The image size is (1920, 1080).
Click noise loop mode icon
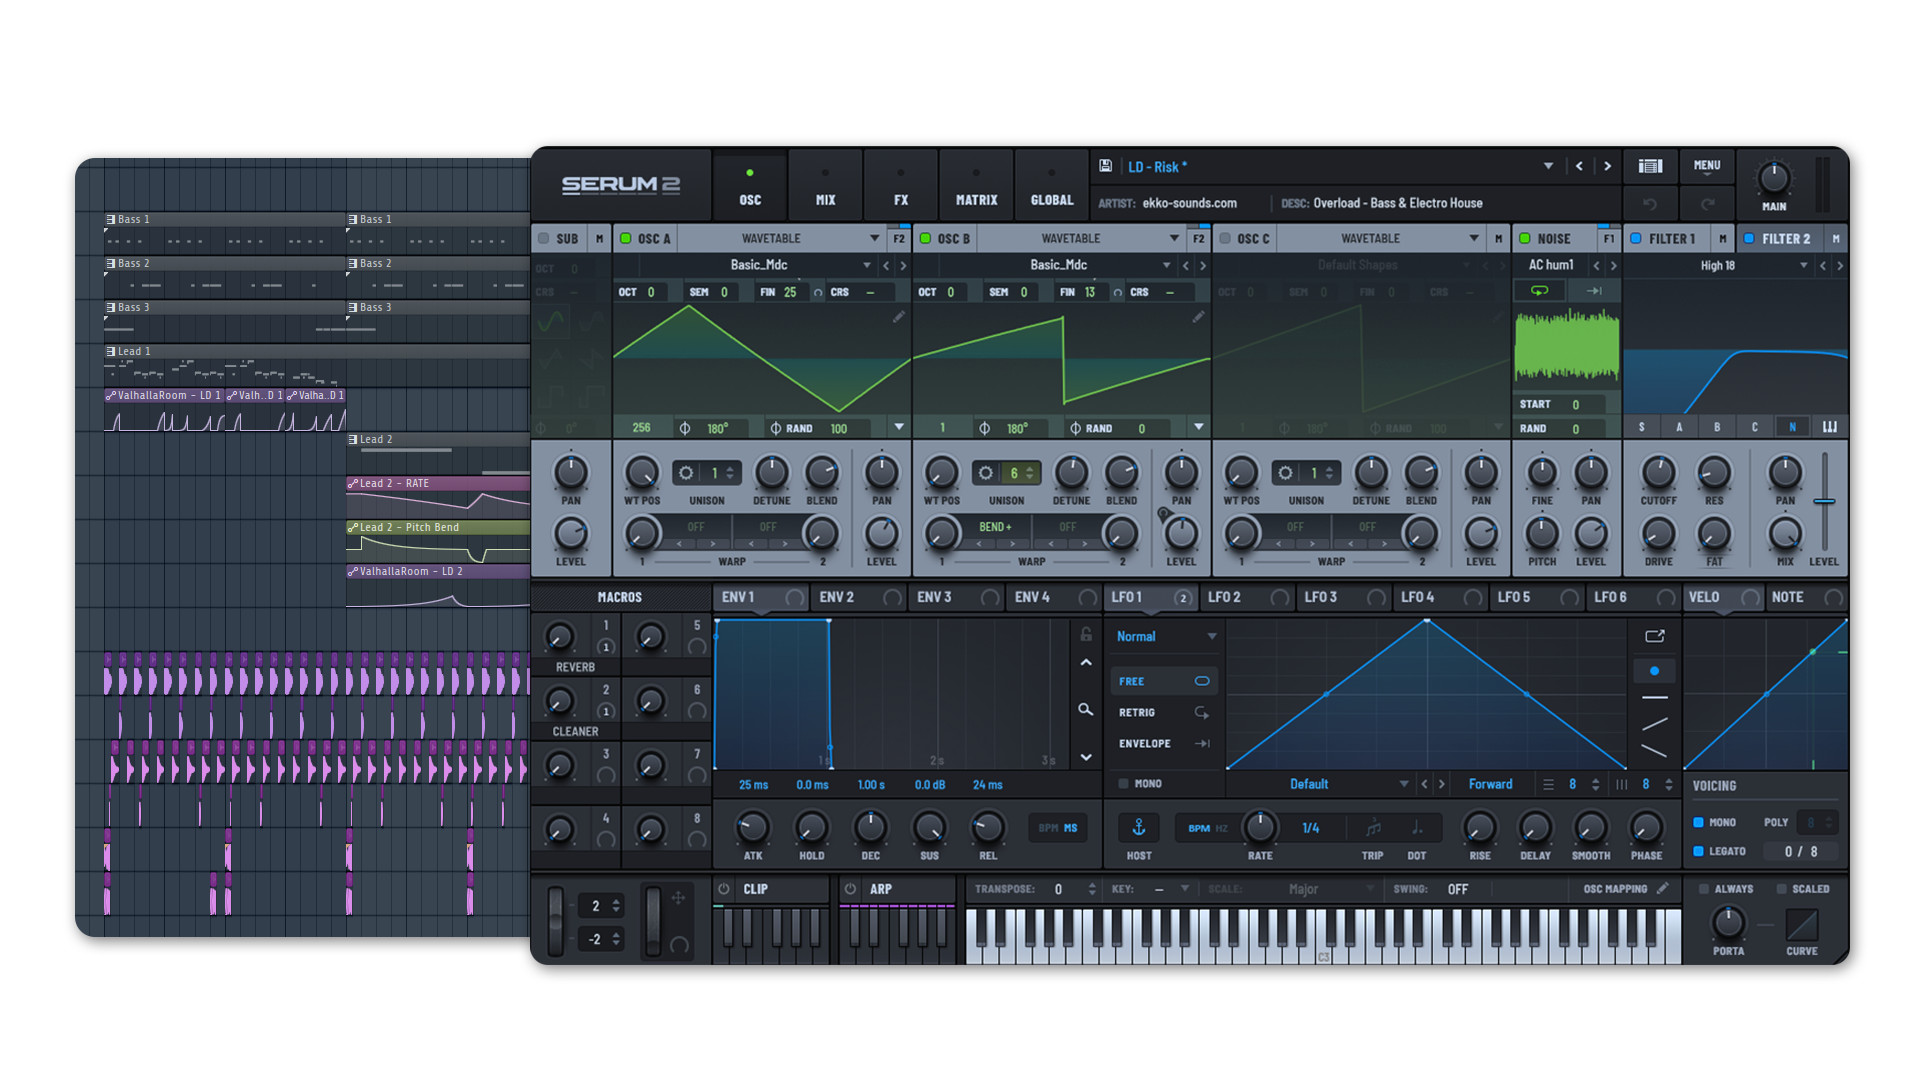coord(1540,291)
